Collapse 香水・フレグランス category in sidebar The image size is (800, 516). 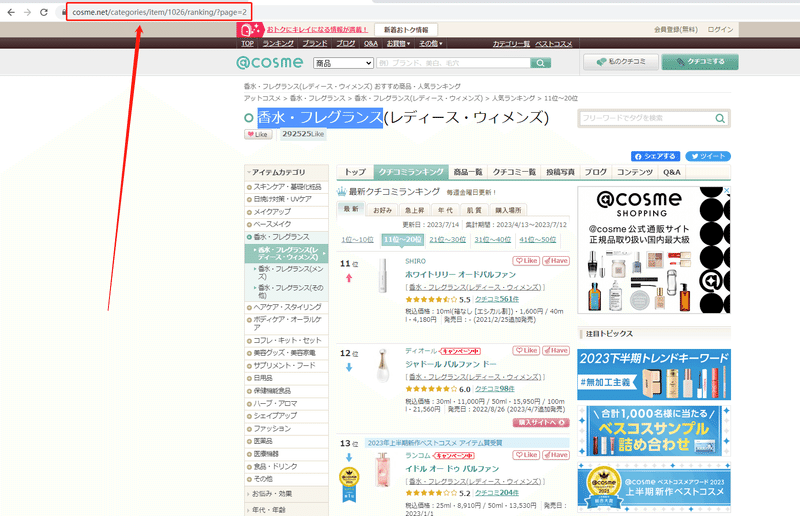coord(286,237)
